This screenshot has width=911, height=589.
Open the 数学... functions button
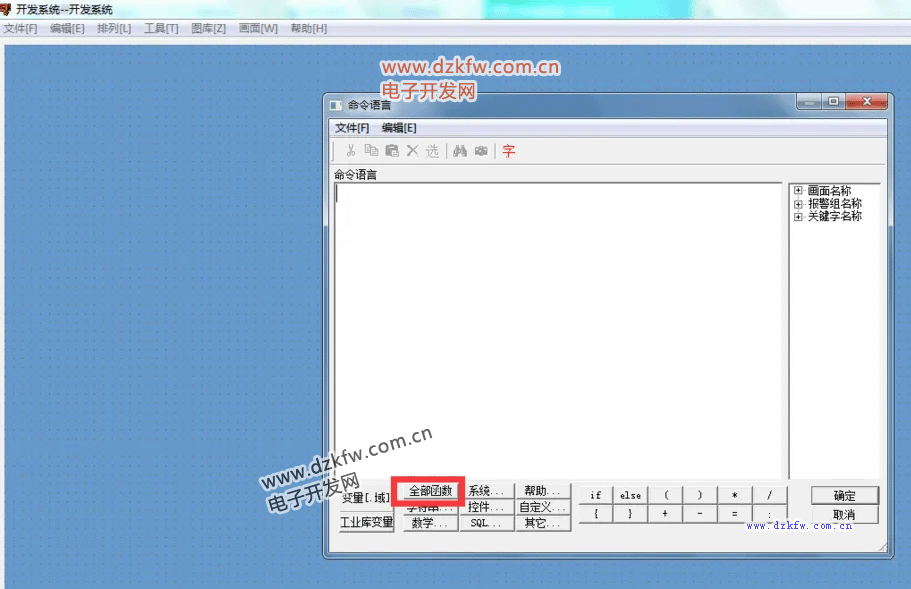pos(430,523)
